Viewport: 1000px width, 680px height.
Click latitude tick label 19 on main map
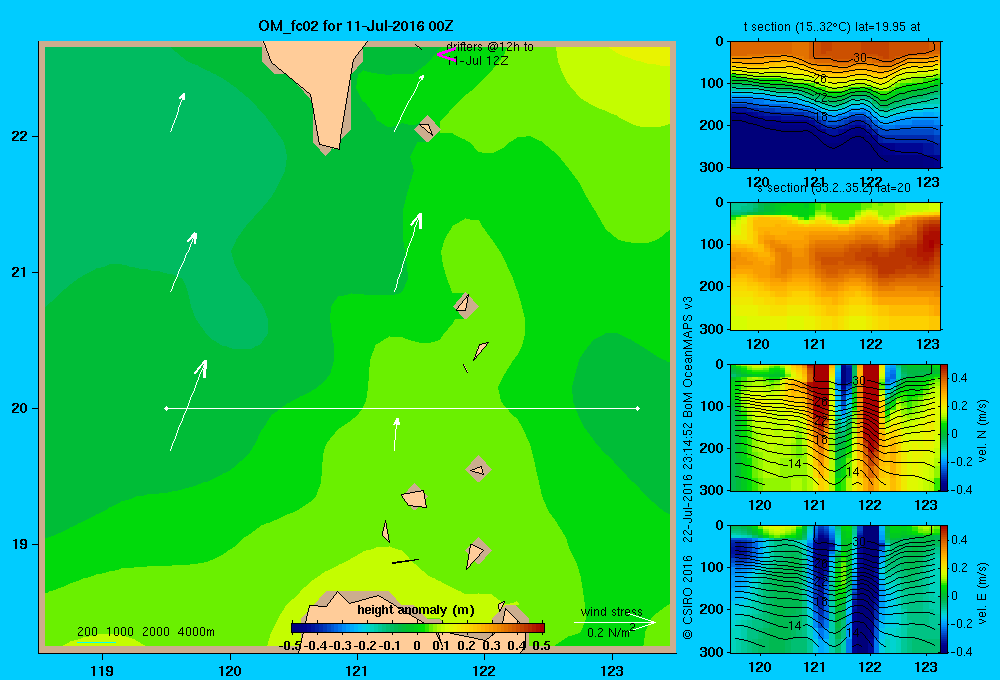19,544
